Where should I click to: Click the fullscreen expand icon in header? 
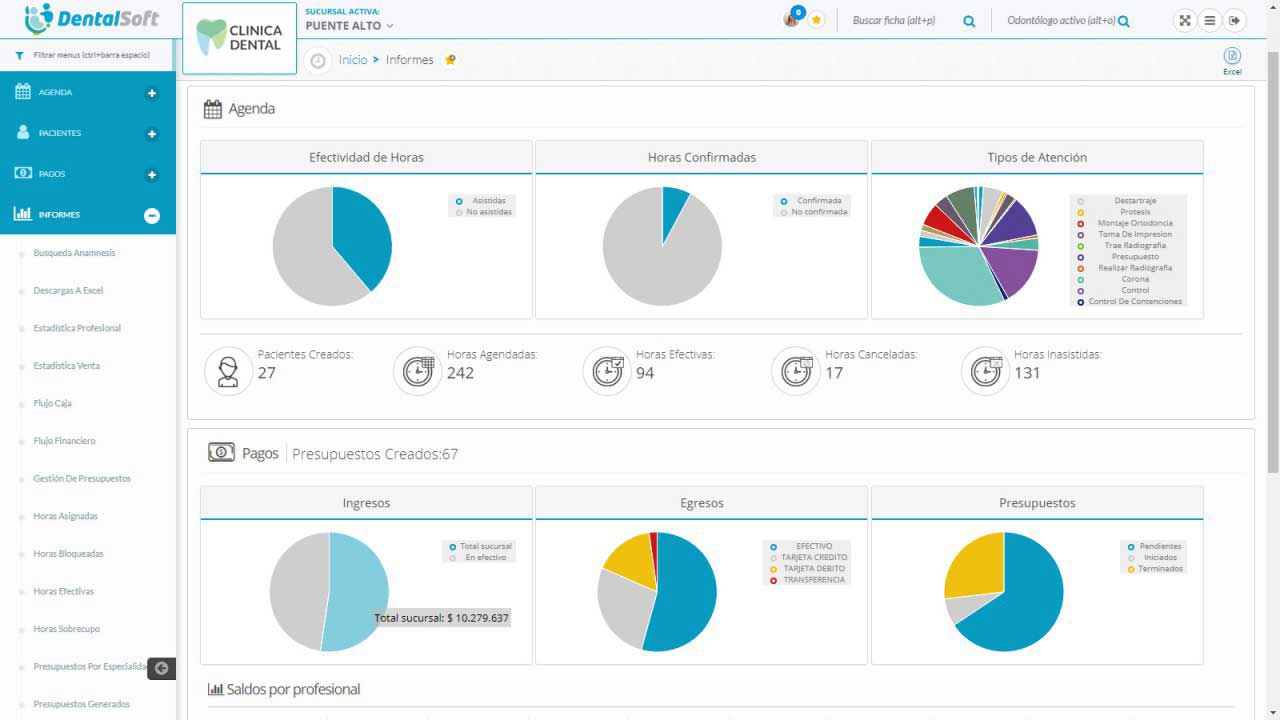pyautogui.click(x=1184, y=20)
